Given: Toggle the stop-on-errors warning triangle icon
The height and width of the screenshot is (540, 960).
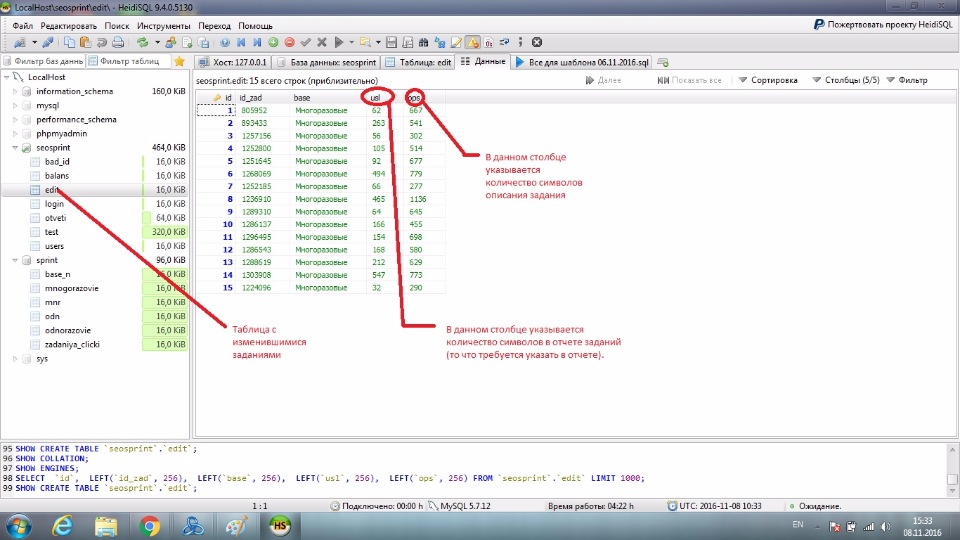Looking at the screenshot, I should [x=473, y=42].
